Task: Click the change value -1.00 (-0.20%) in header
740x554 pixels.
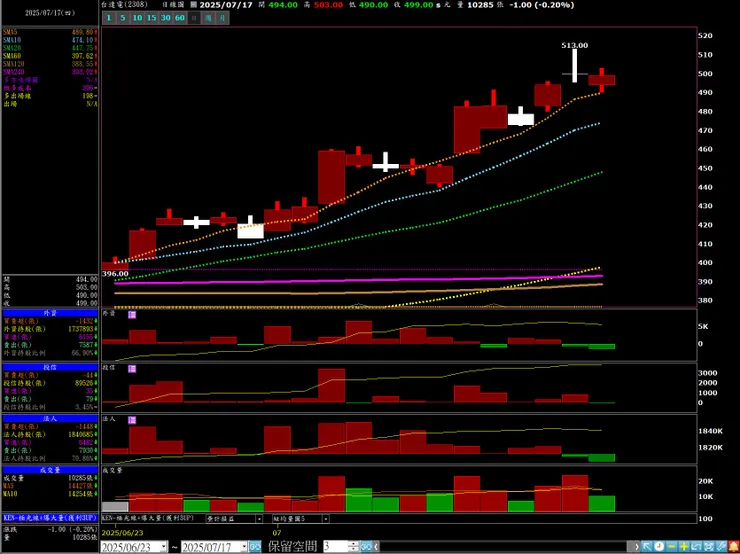Action: (x=544, y=5)
